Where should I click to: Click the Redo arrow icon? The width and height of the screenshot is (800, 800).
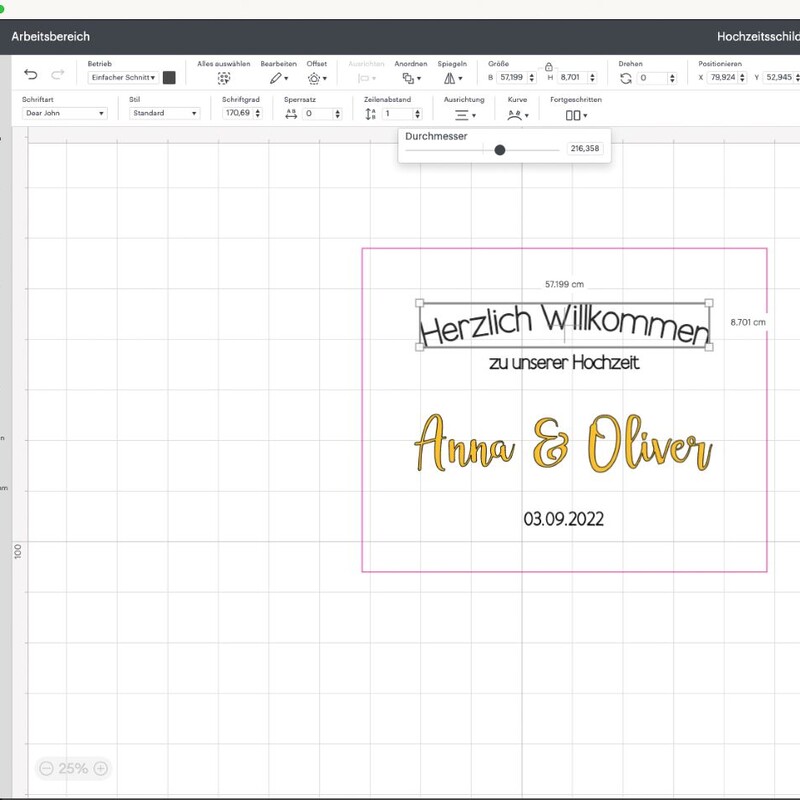[58, 74]
